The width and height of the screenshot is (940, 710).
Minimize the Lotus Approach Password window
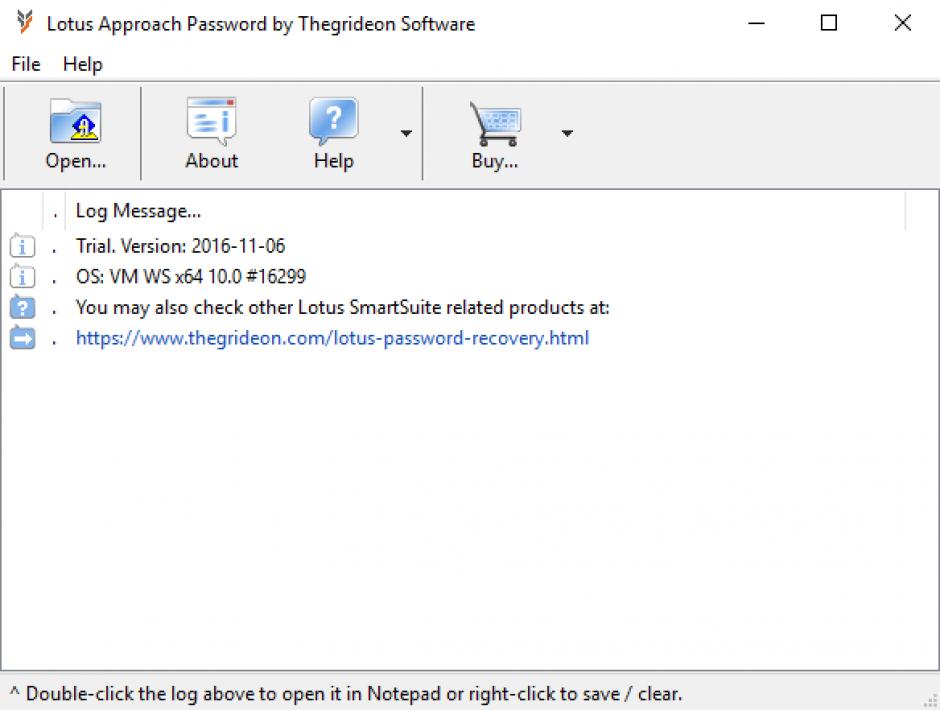tap(757, 23)
